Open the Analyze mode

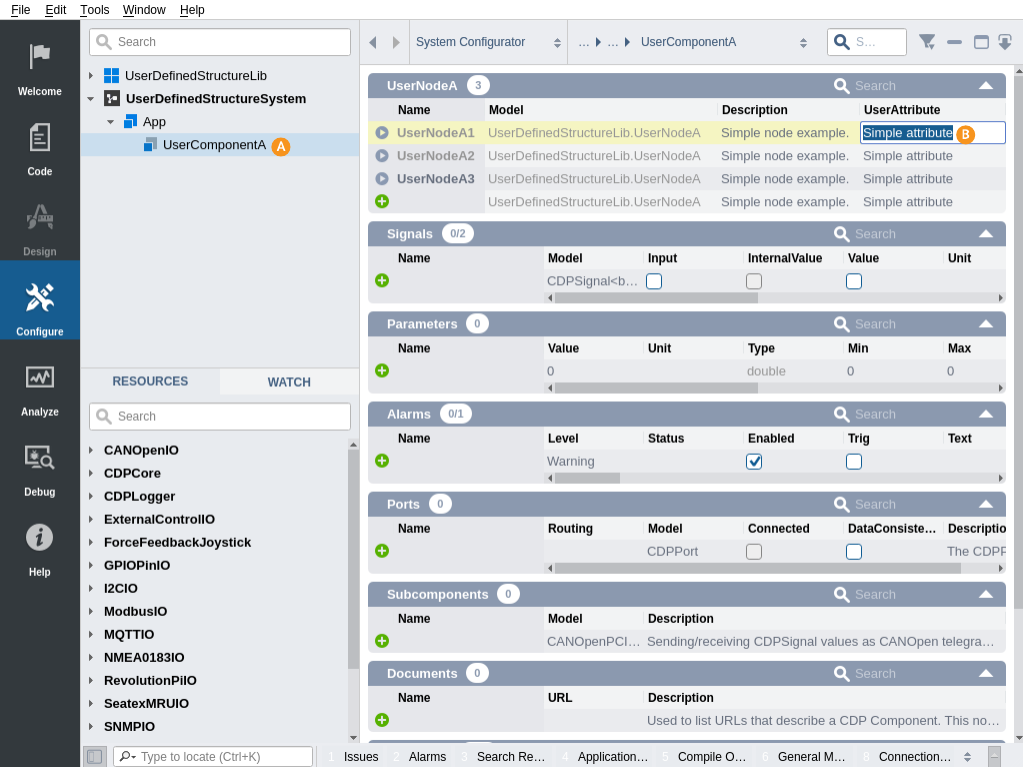[x=39, y=388]
